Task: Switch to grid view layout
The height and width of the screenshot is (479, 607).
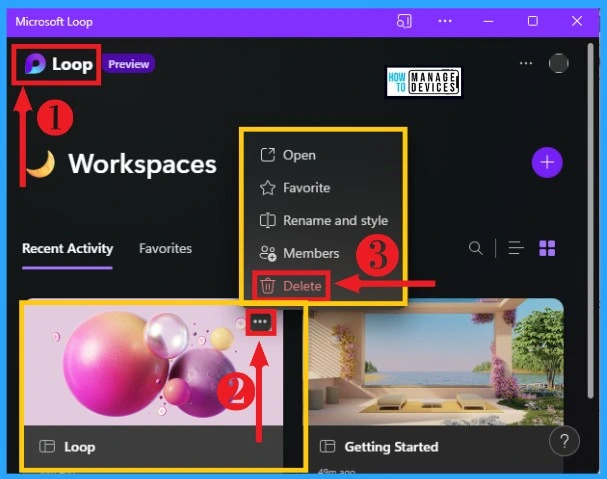Action: (x=547, y=248)
